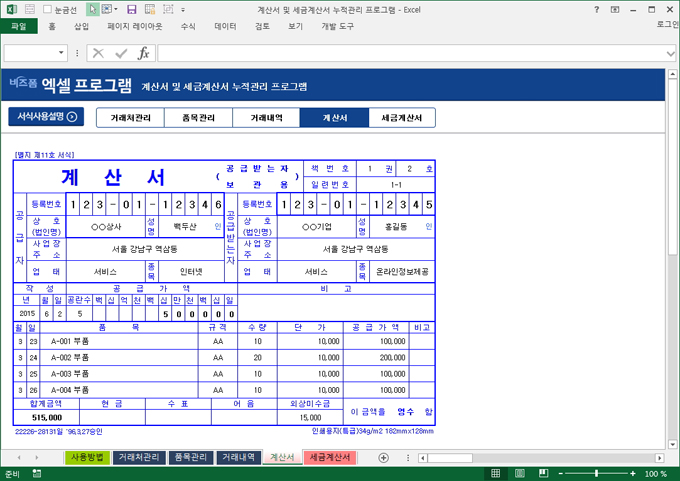Click macro recording icon in status bar
The image size is (680, 481).
pos(37,474)
